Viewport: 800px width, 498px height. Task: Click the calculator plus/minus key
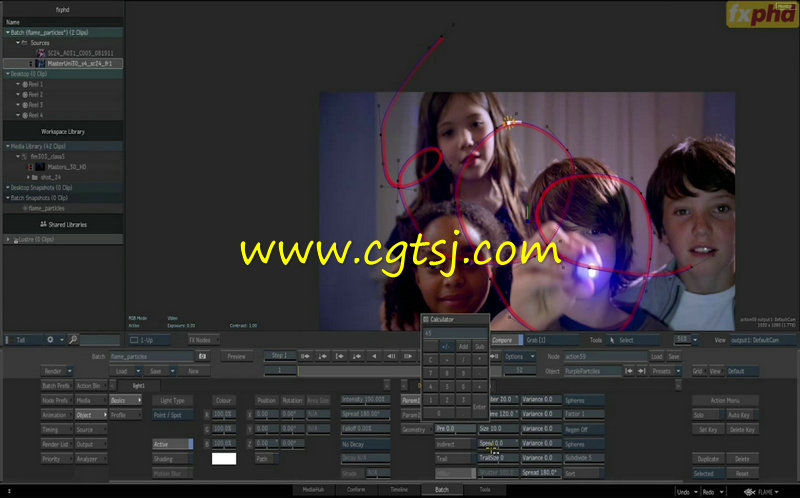(445, 346)
